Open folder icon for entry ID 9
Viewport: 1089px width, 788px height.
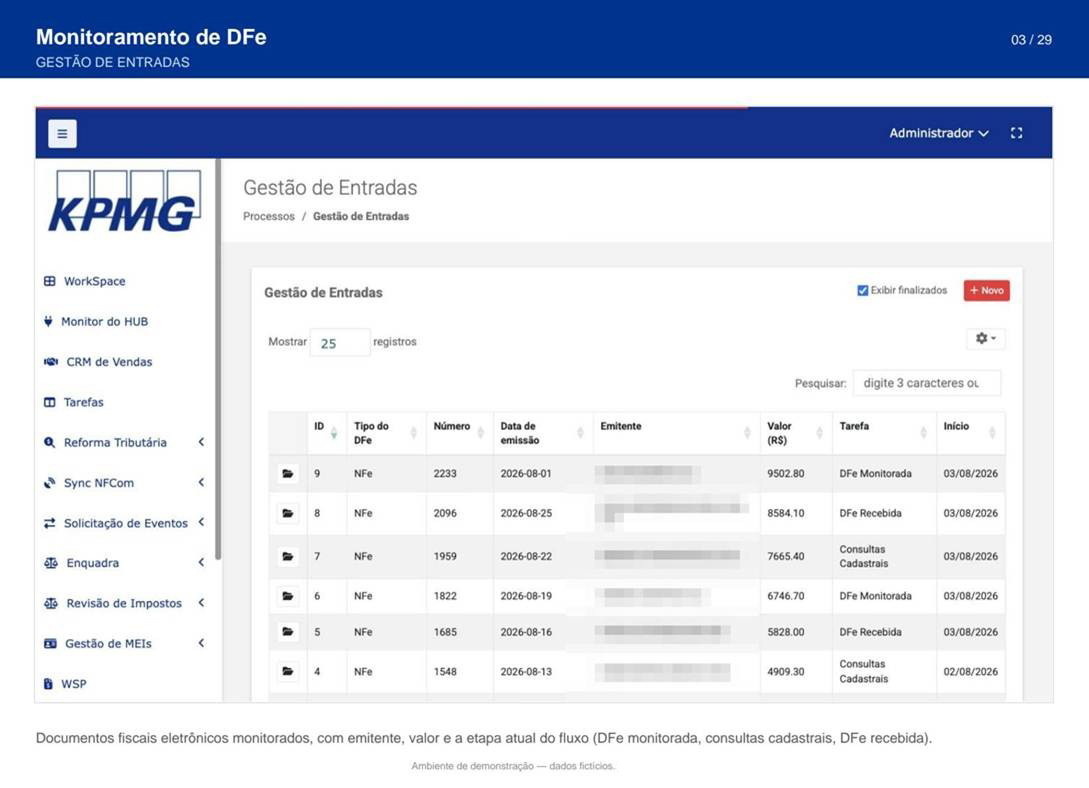(x=288, y=473)
